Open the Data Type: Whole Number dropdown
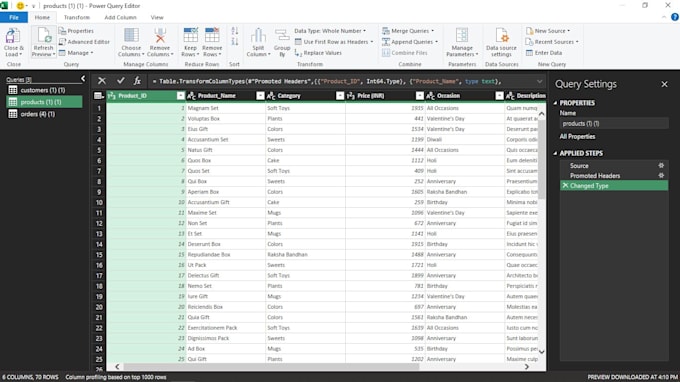 click(x=330, y=31)
